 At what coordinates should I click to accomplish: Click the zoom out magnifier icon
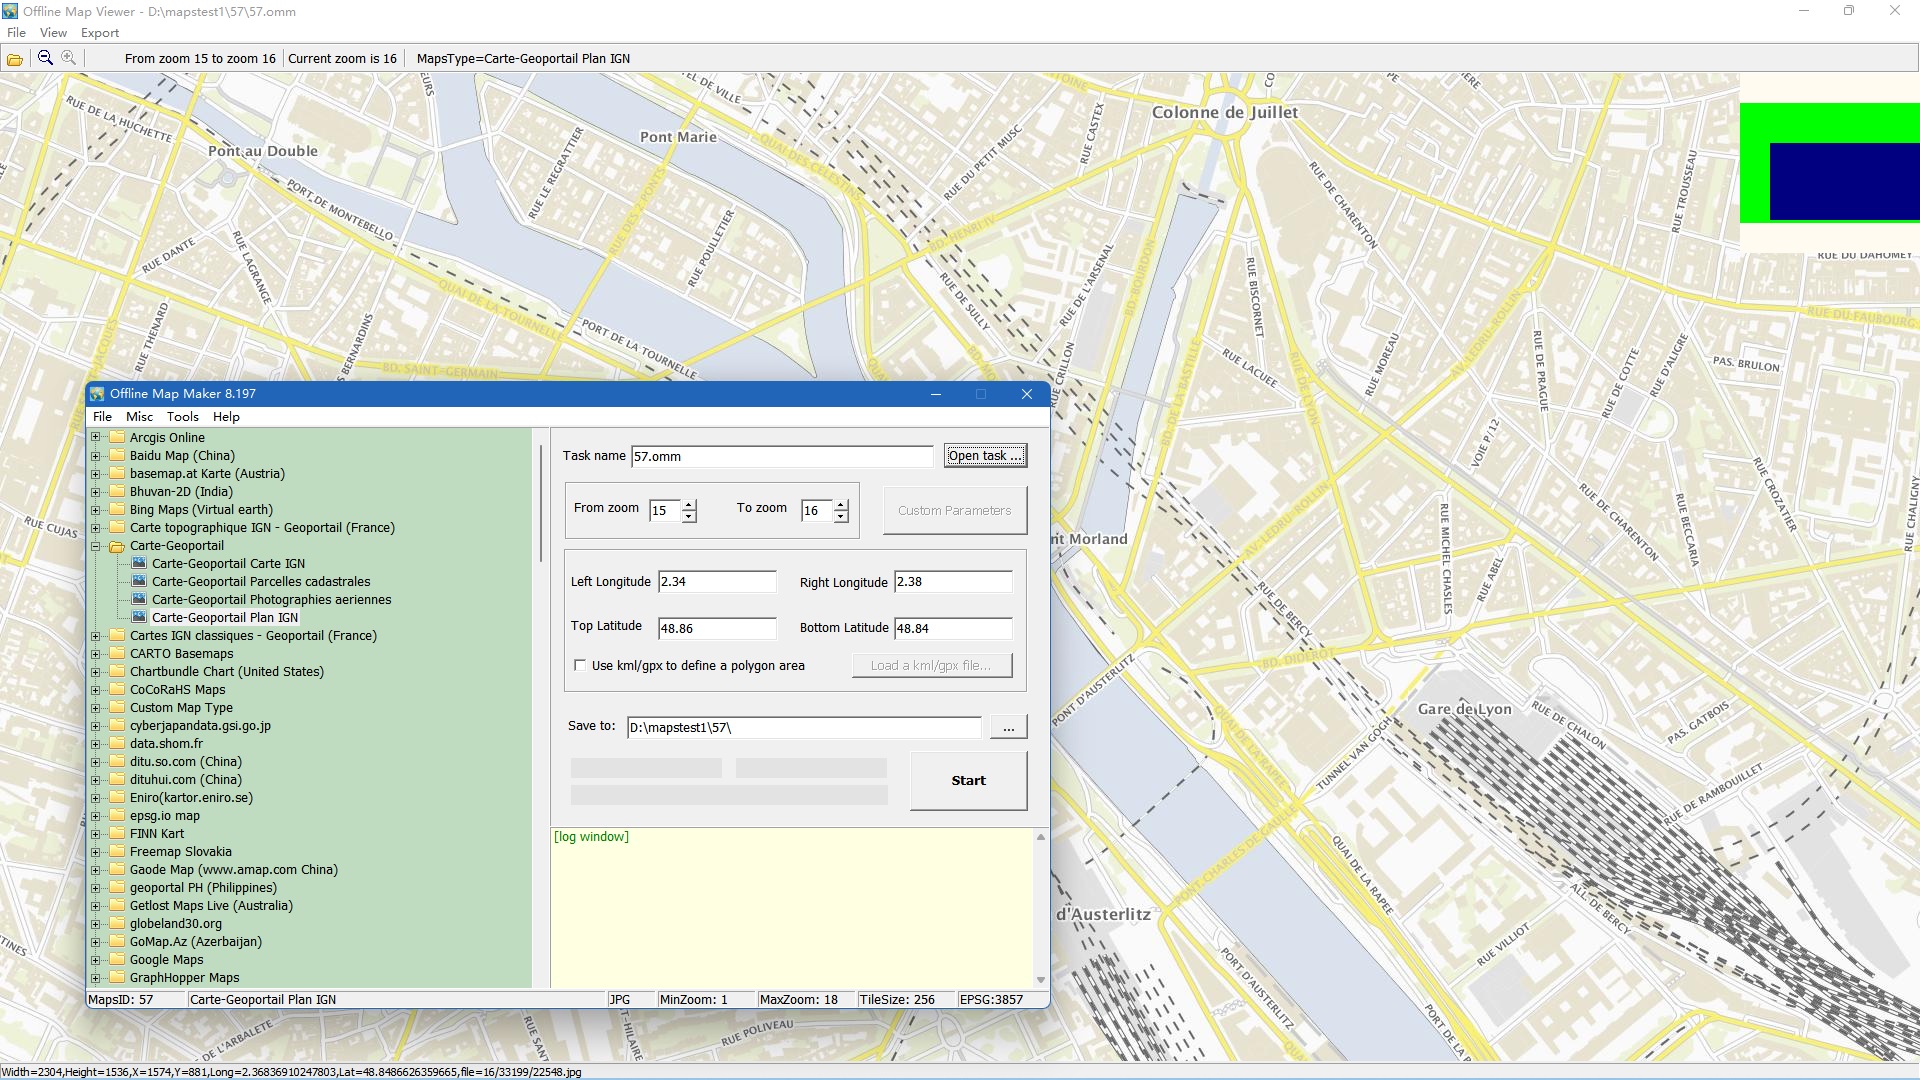click(x=45, y=58)
